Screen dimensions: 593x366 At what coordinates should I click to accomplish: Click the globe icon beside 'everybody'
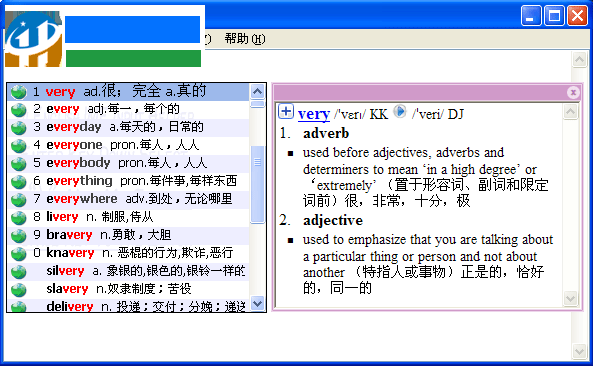pos(18,164)
